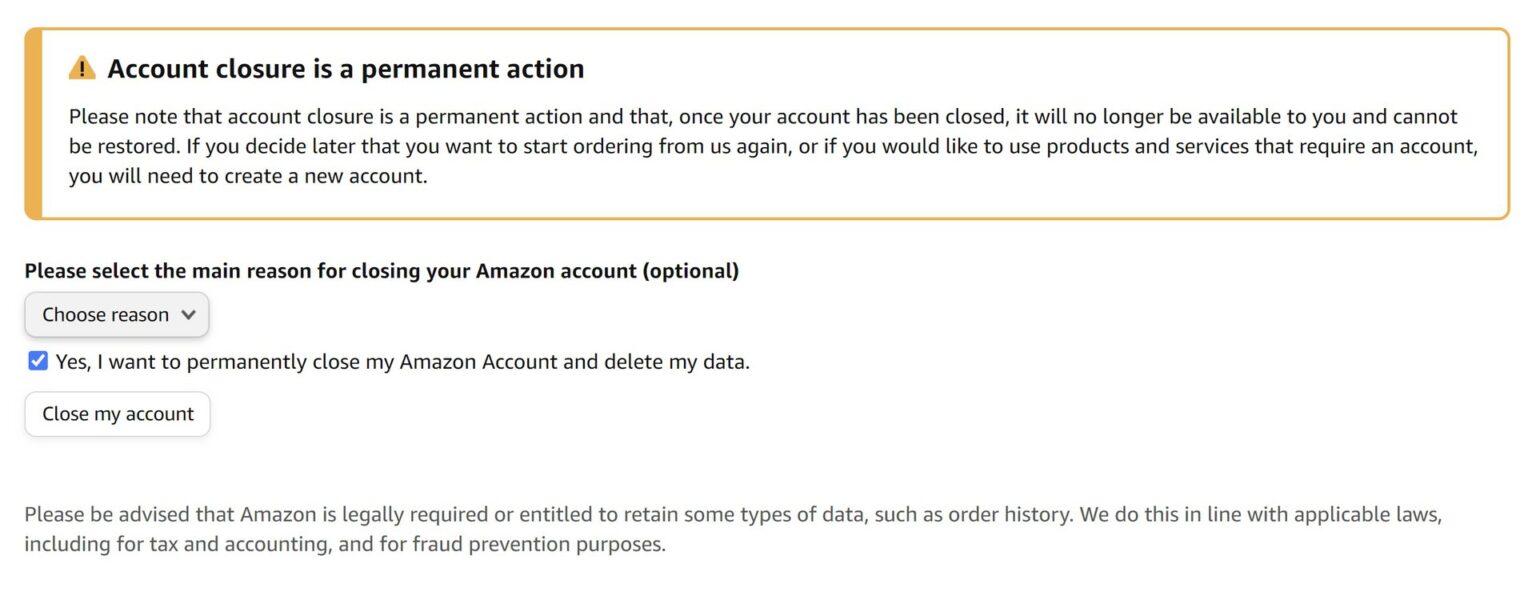Click the hazard icon near Account closure text
The height and width of the screenshot is (592, 1536).
81,67
